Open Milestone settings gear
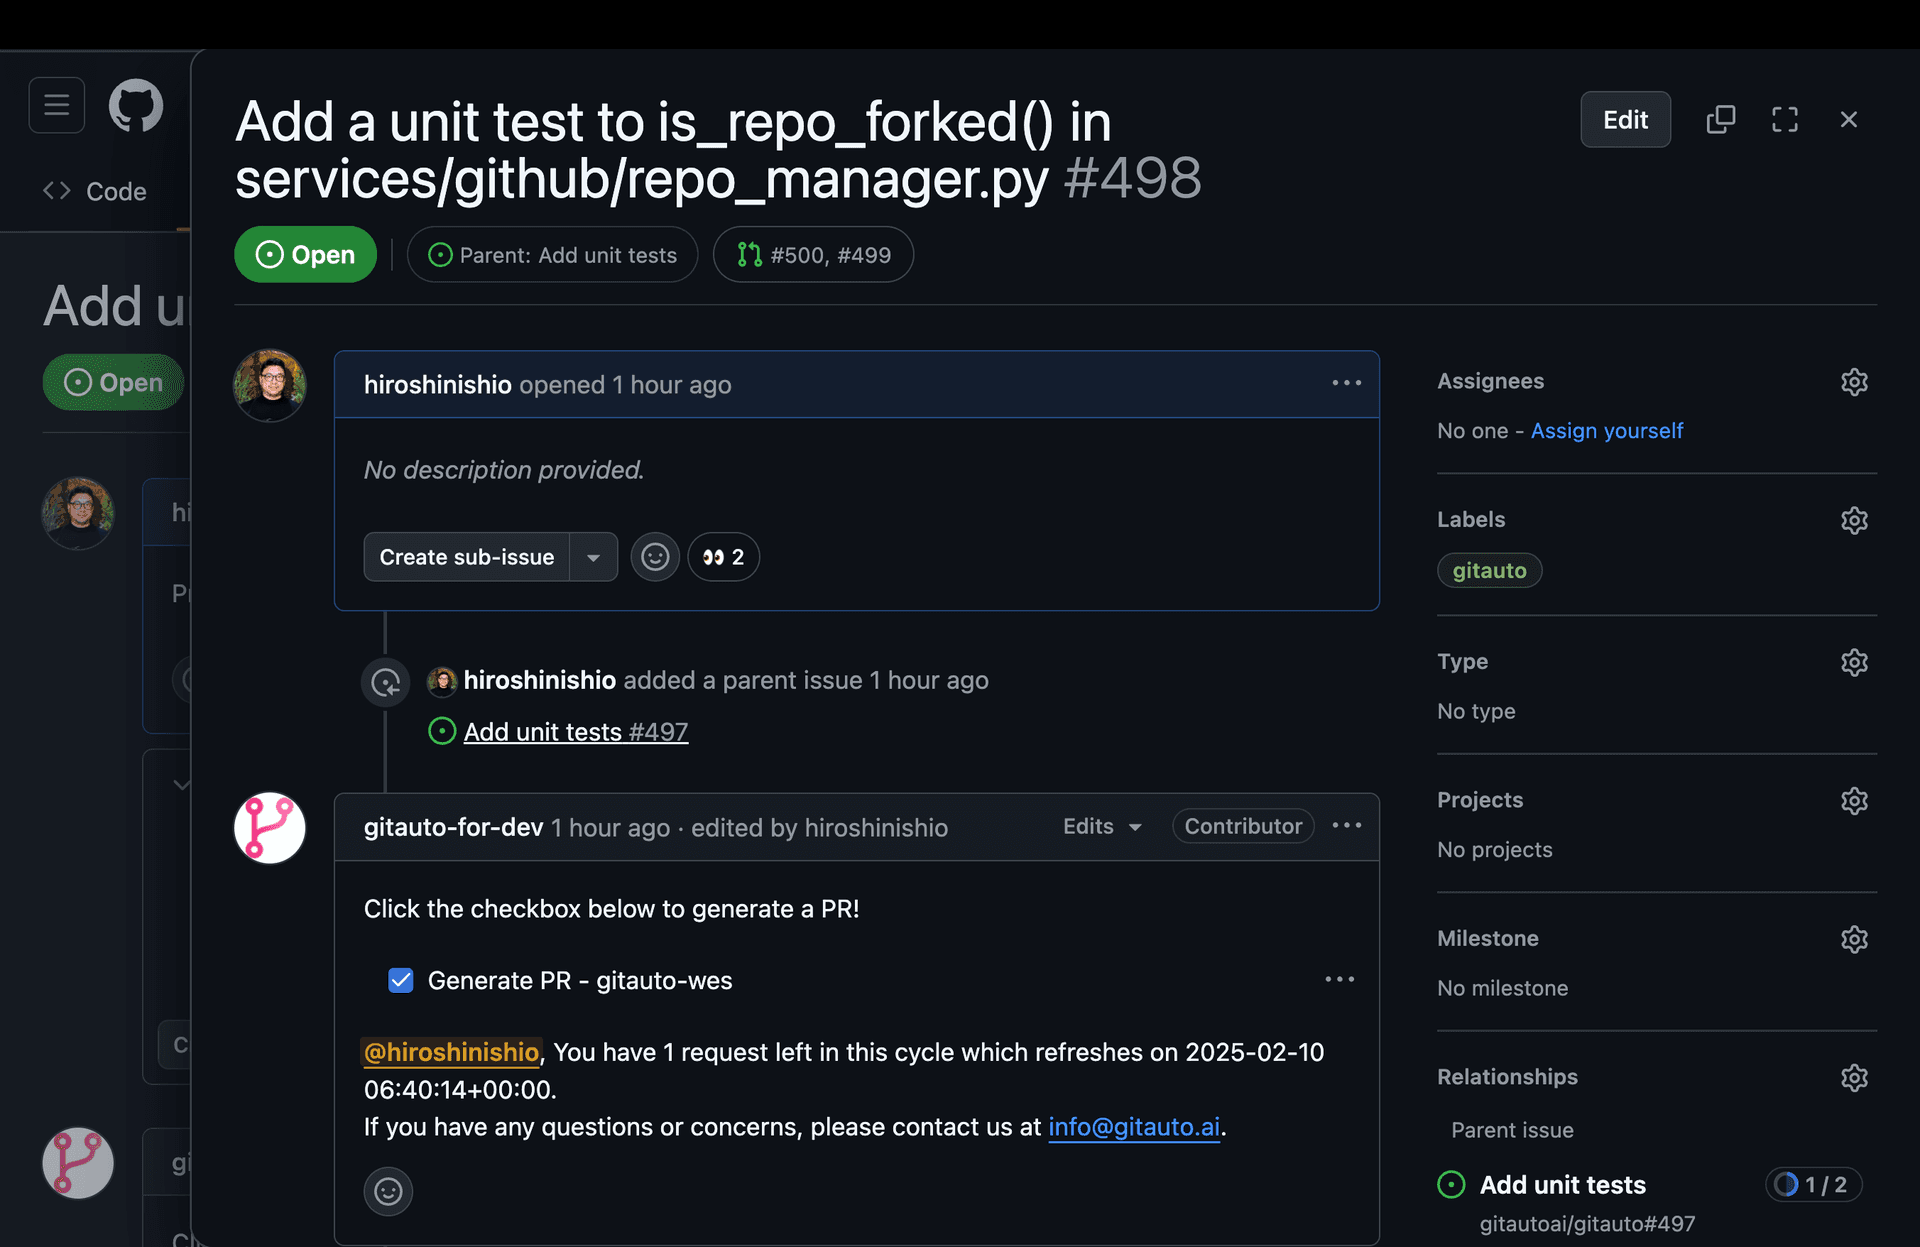This screenshot has width=1920, height=1247. 1854,939
